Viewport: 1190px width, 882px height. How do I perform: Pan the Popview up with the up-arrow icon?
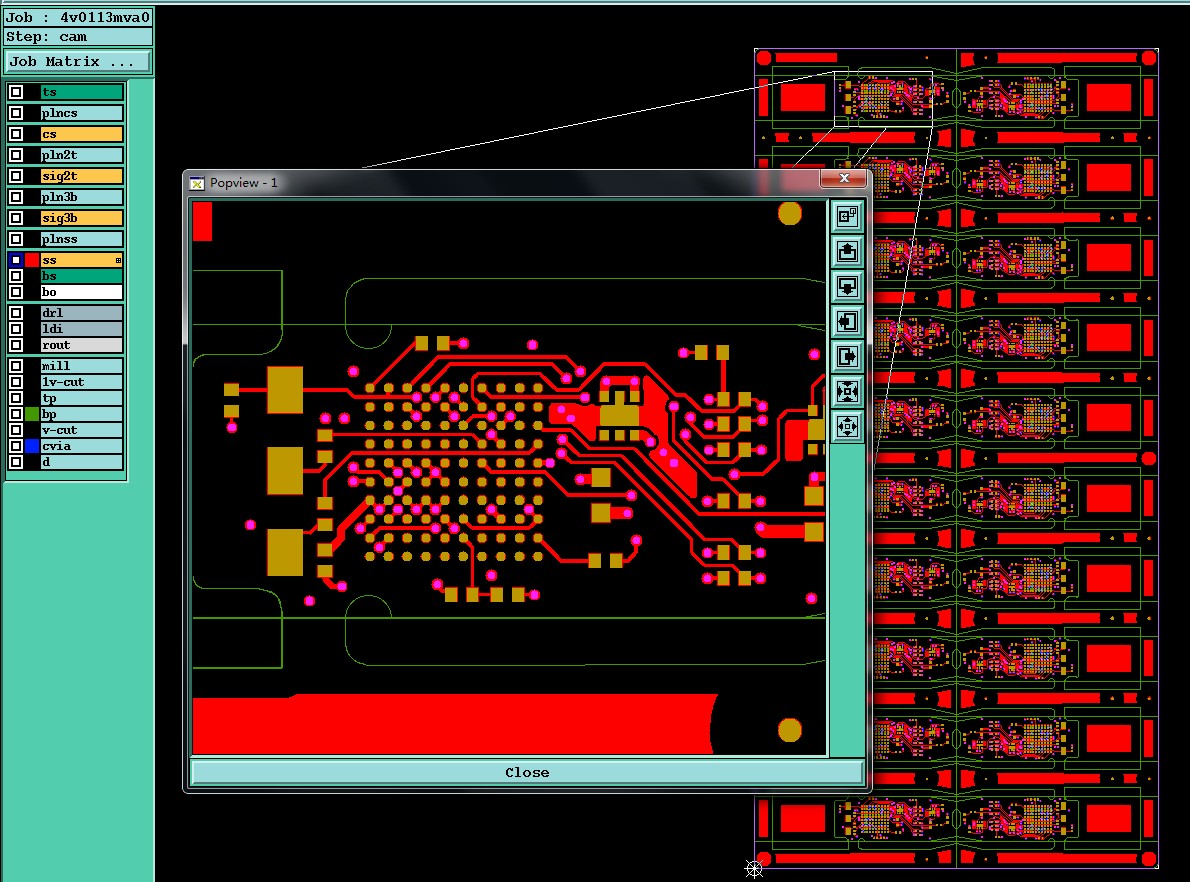point(847,251)
